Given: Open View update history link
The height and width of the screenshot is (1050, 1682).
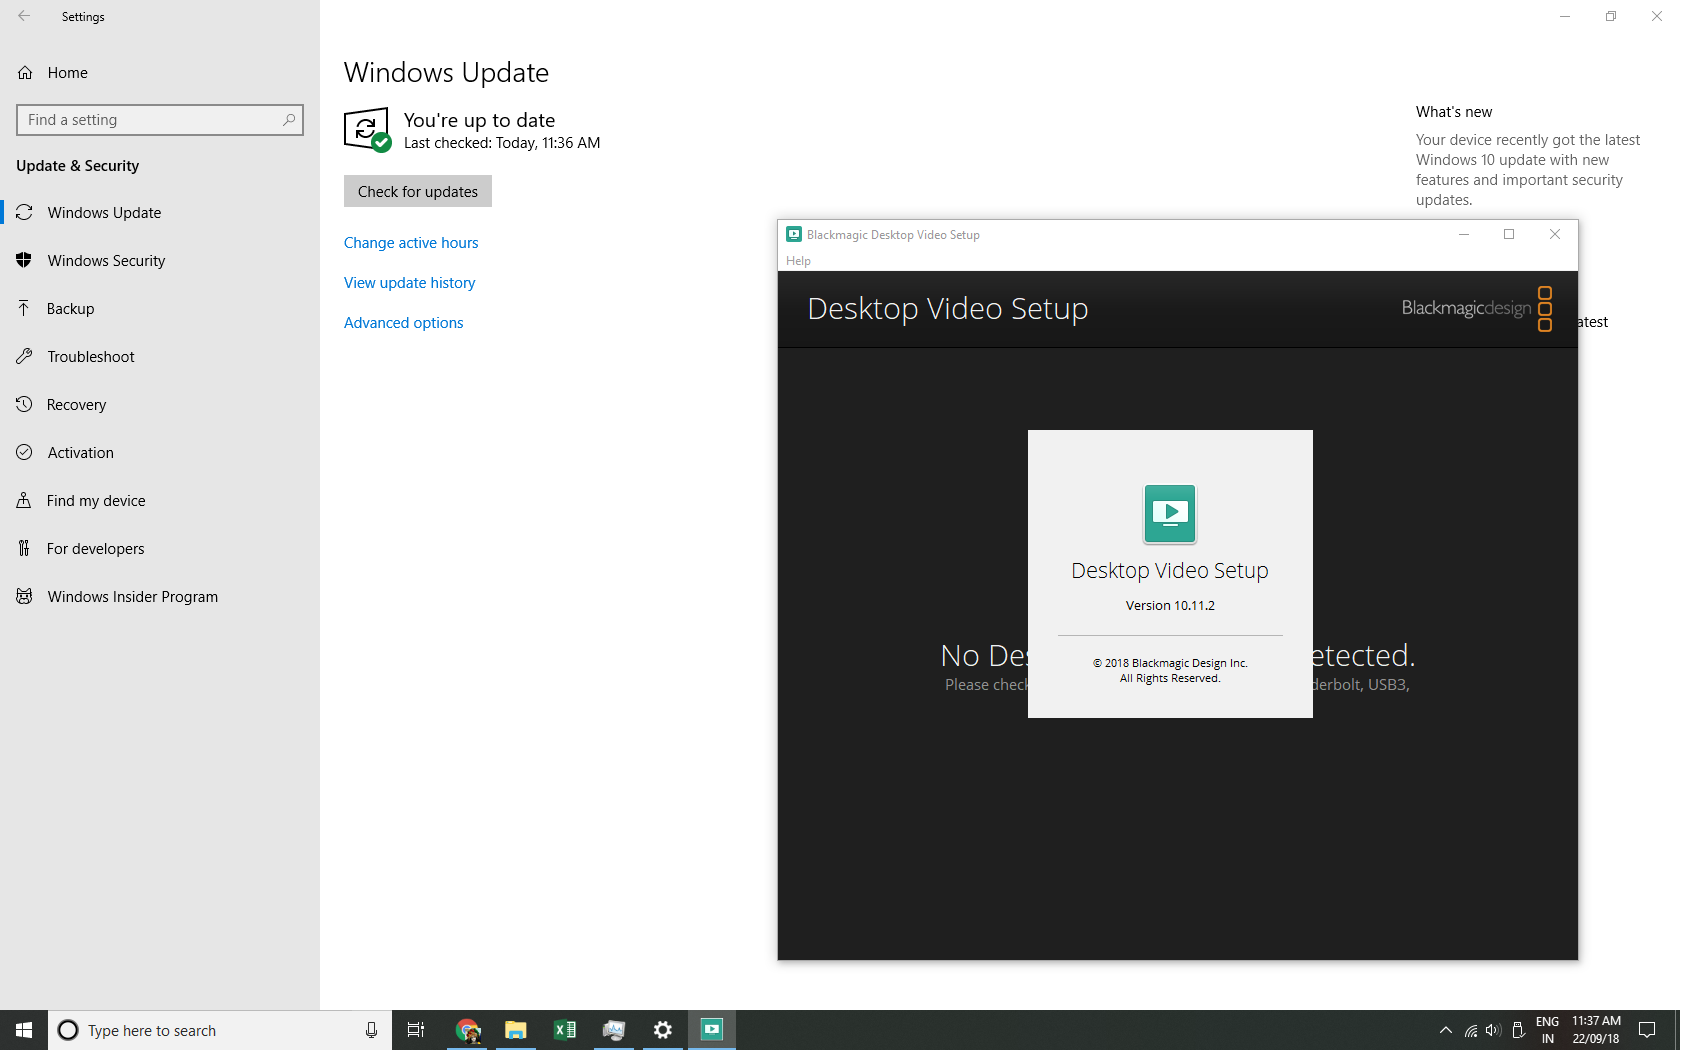Looking at the screenshot, I should coord(410,282).
